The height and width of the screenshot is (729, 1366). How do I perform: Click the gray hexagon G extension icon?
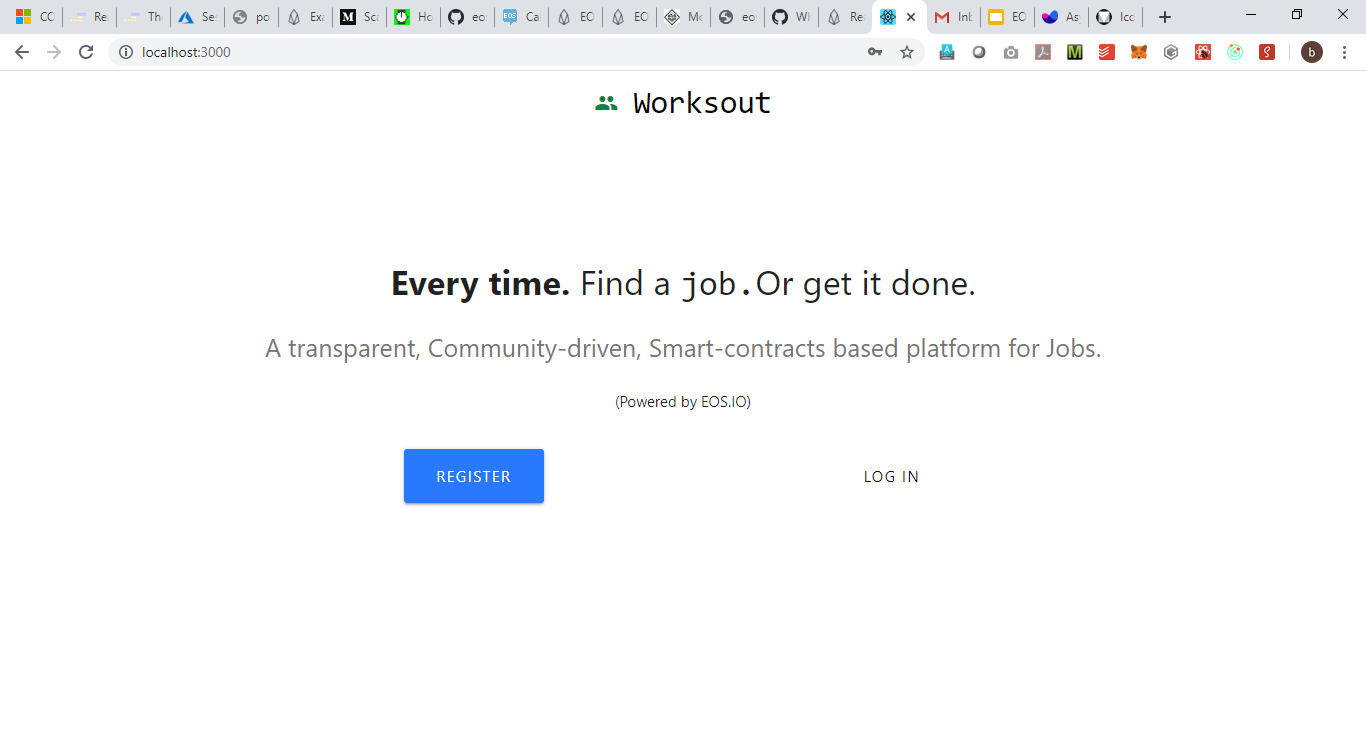click(x=1171, y=52)
